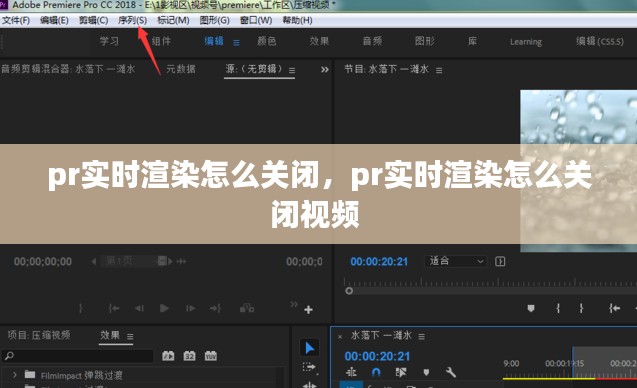
Task: Switch to the Learning workspace
Action: coord(526,42)
